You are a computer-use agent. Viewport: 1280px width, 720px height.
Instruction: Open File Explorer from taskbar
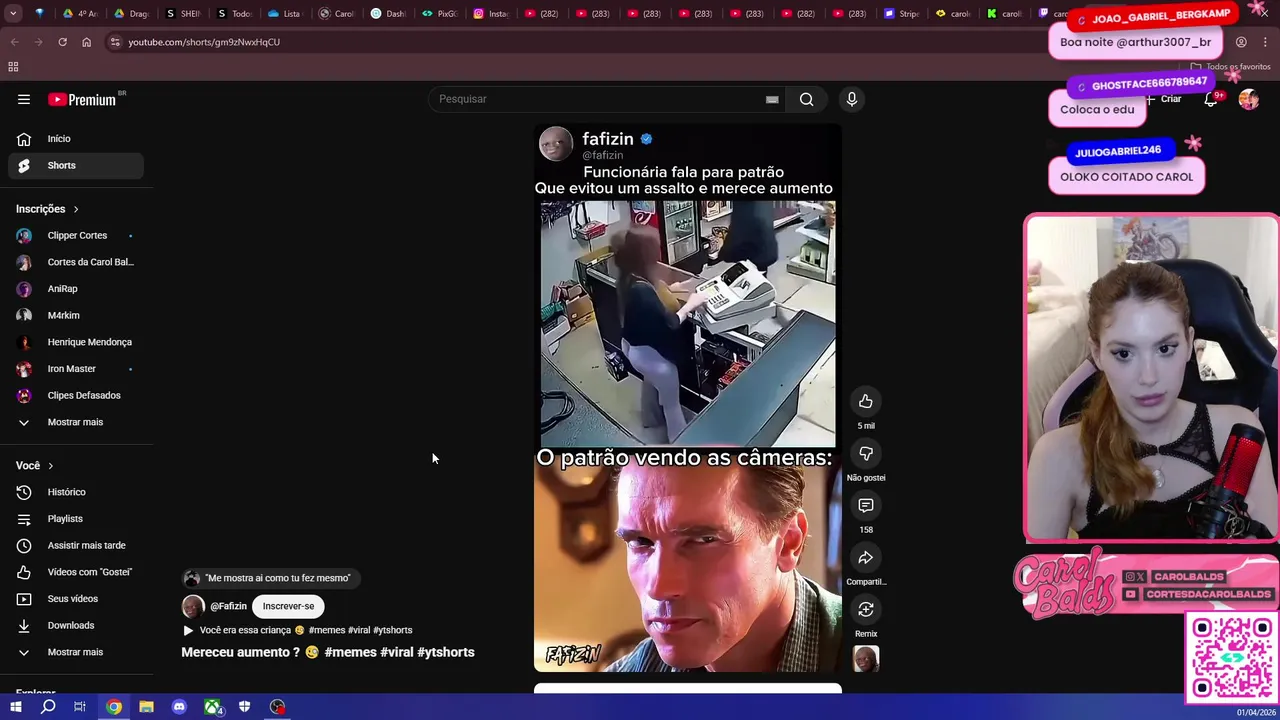(146, 707)
